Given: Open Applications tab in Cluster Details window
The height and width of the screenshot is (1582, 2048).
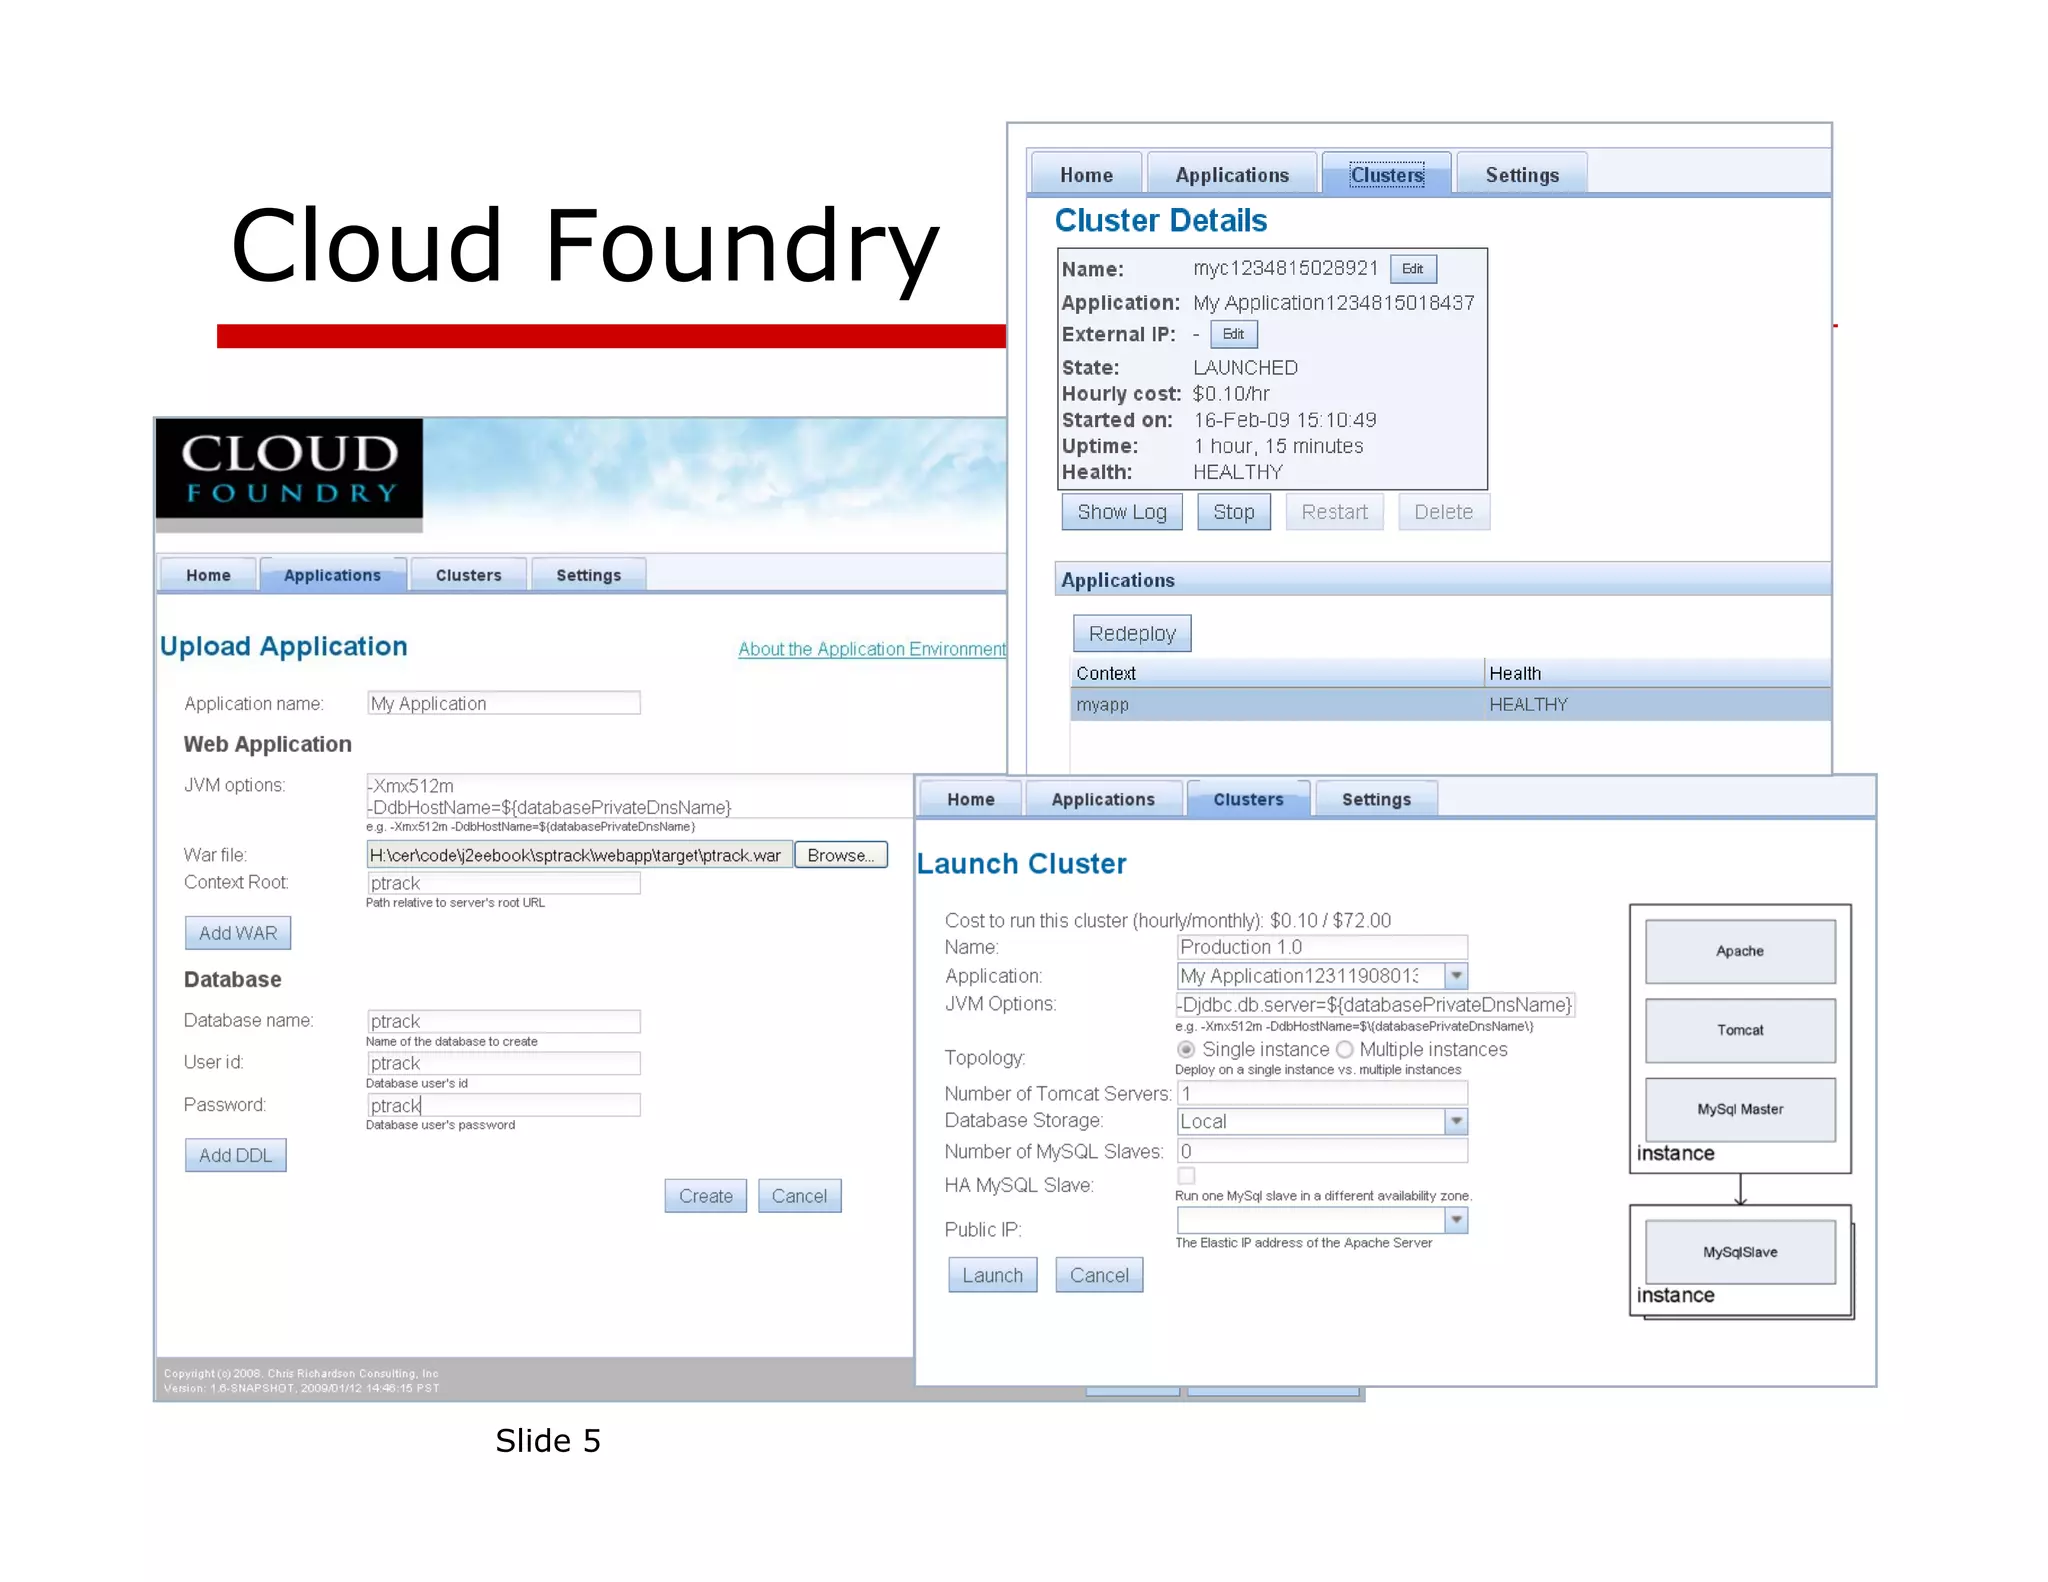Looking at the screenshot, I should click(x=1232, y=174).
